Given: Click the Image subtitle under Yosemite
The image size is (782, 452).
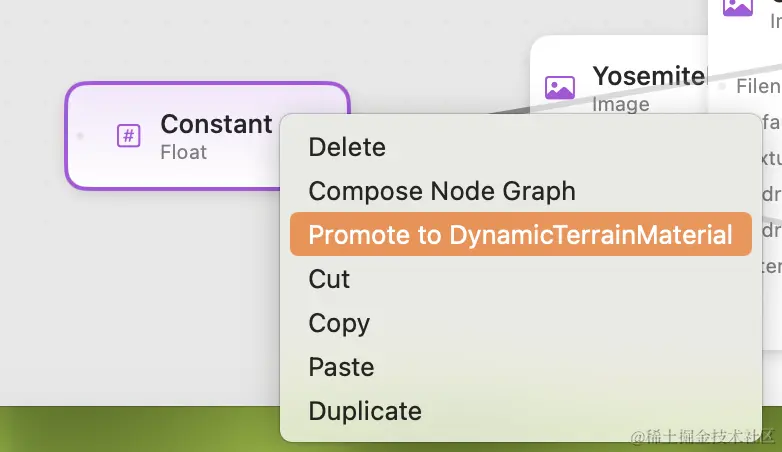Looking at the screenshot, I should 620,104.
